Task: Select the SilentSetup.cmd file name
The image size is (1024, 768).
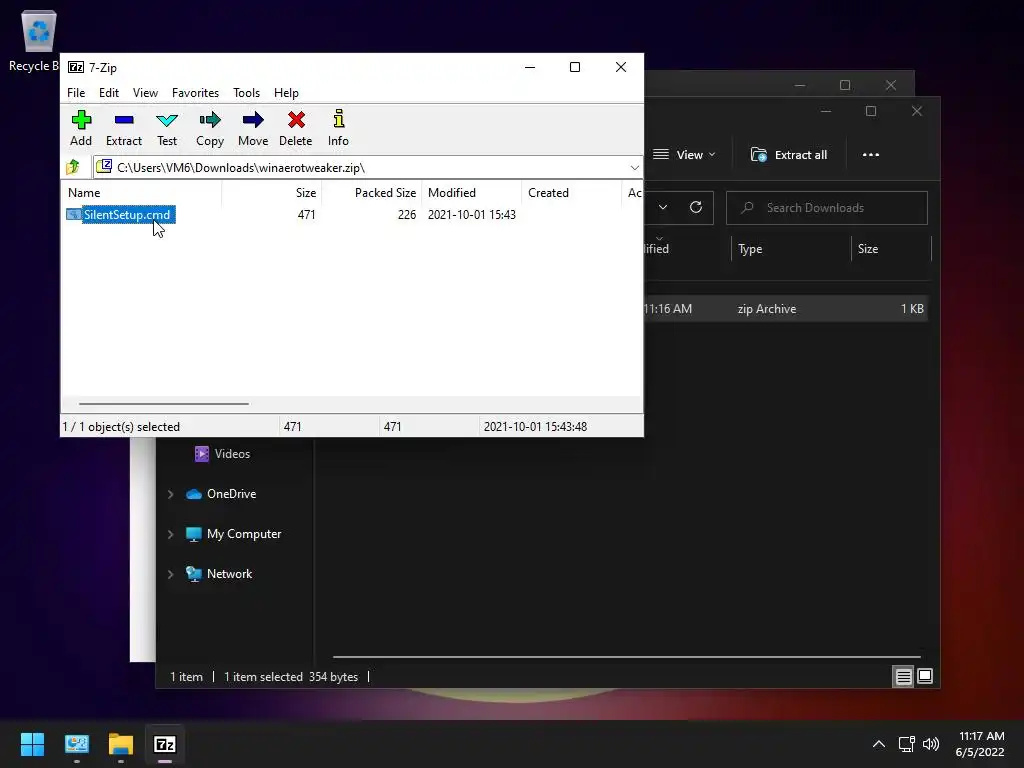Action: point(127,215)
